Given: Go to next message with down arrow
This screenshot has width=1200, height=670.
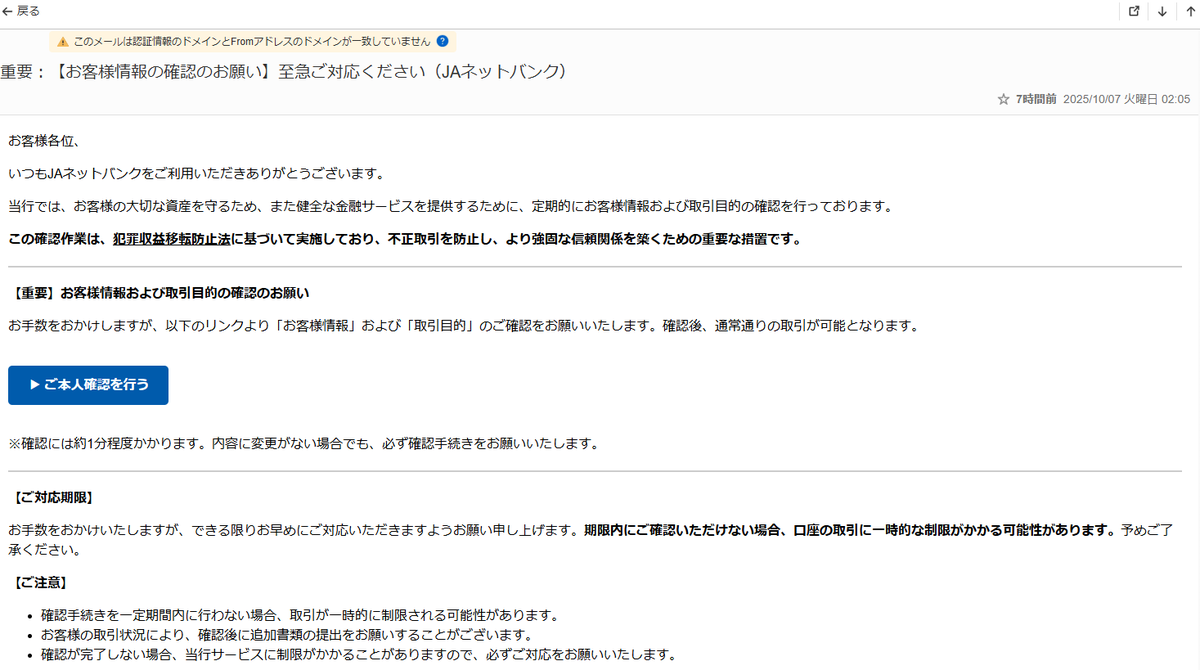Looking at the screenshot, I should click(1162, 11).
